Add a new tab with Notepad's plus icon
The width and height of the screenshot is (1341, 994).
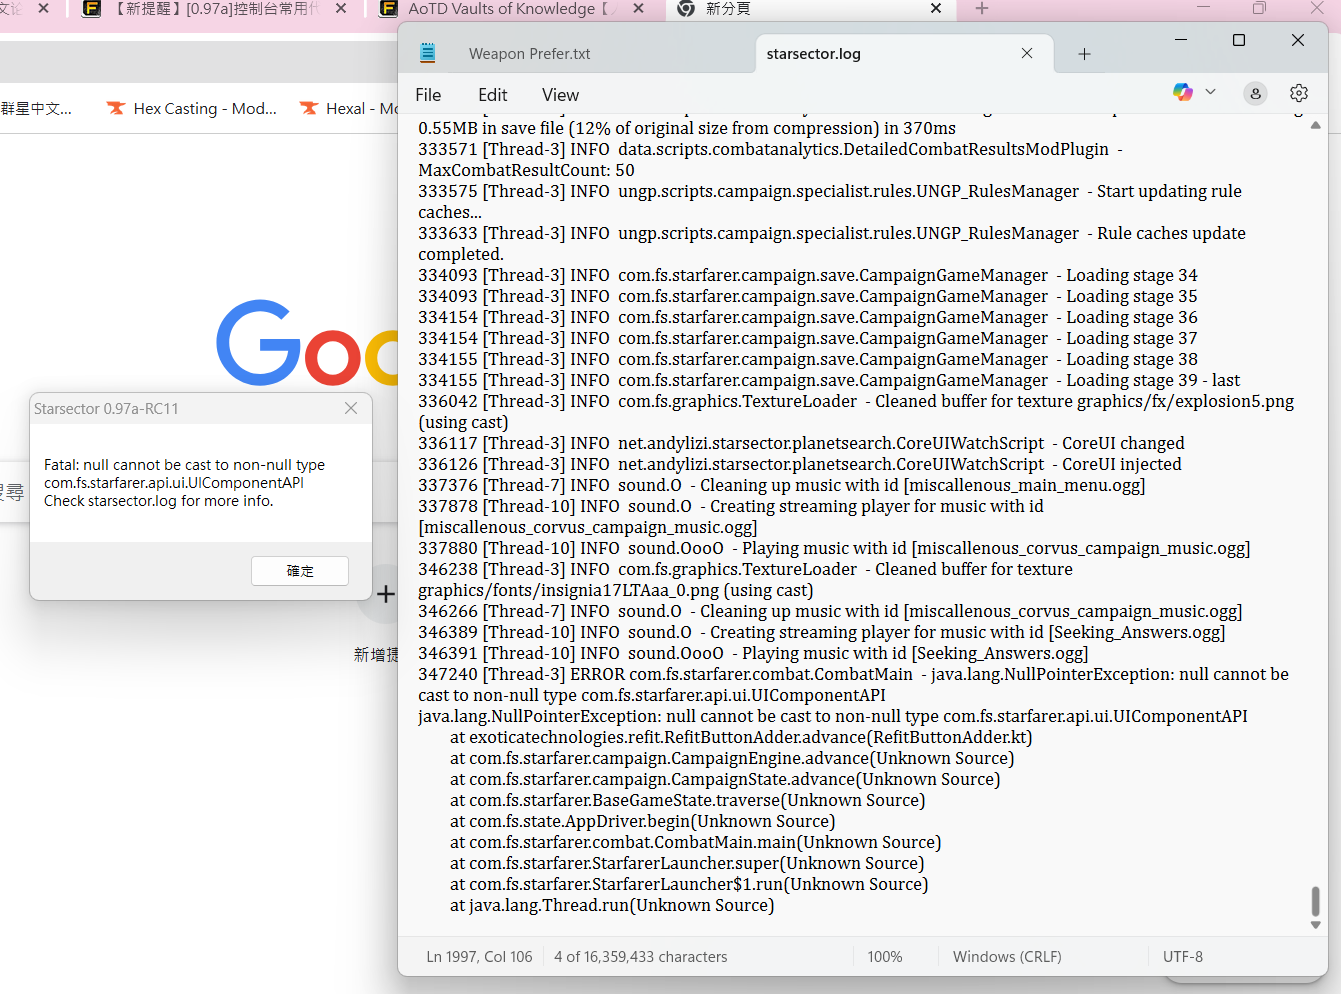pos(1084,53)
